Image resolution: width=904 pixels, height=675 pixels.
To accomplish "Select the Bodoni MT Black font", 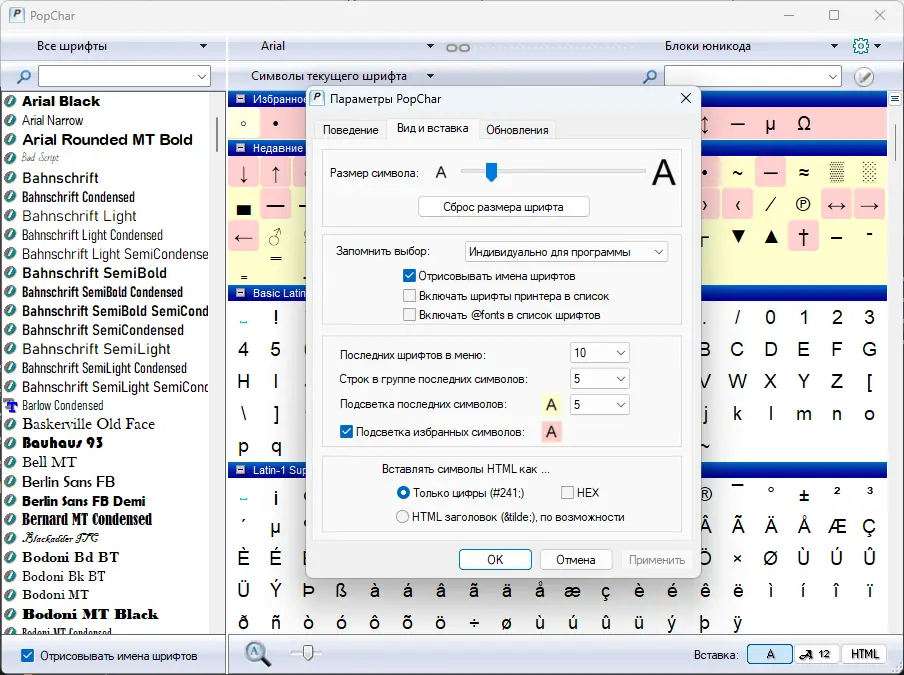I will tap(90, 614).
